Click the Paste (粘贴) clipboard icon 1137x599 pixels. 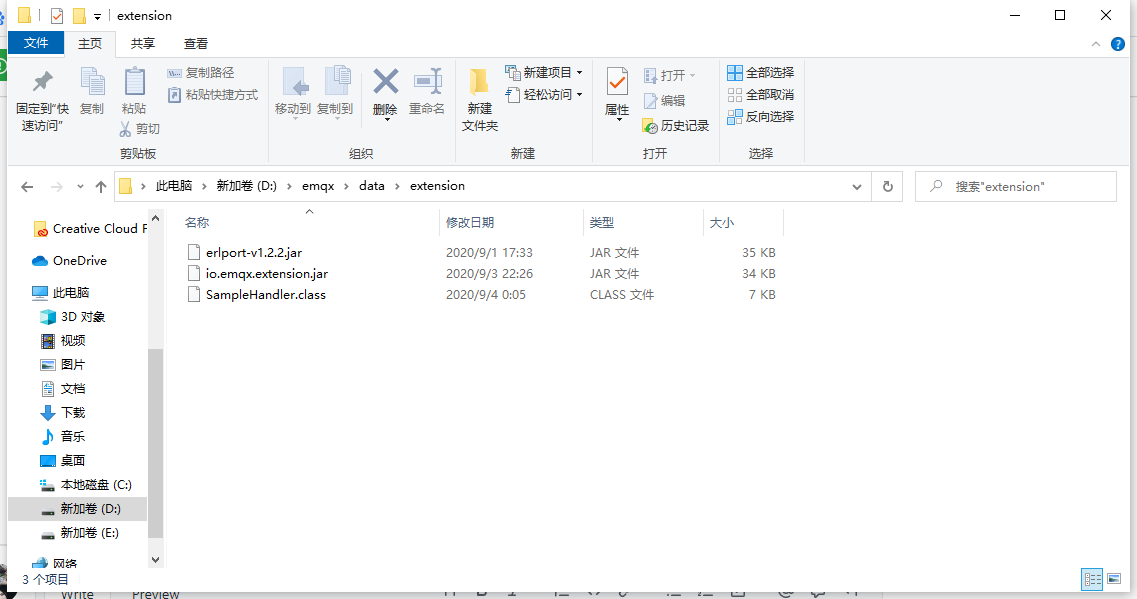(x=134, y=81)
